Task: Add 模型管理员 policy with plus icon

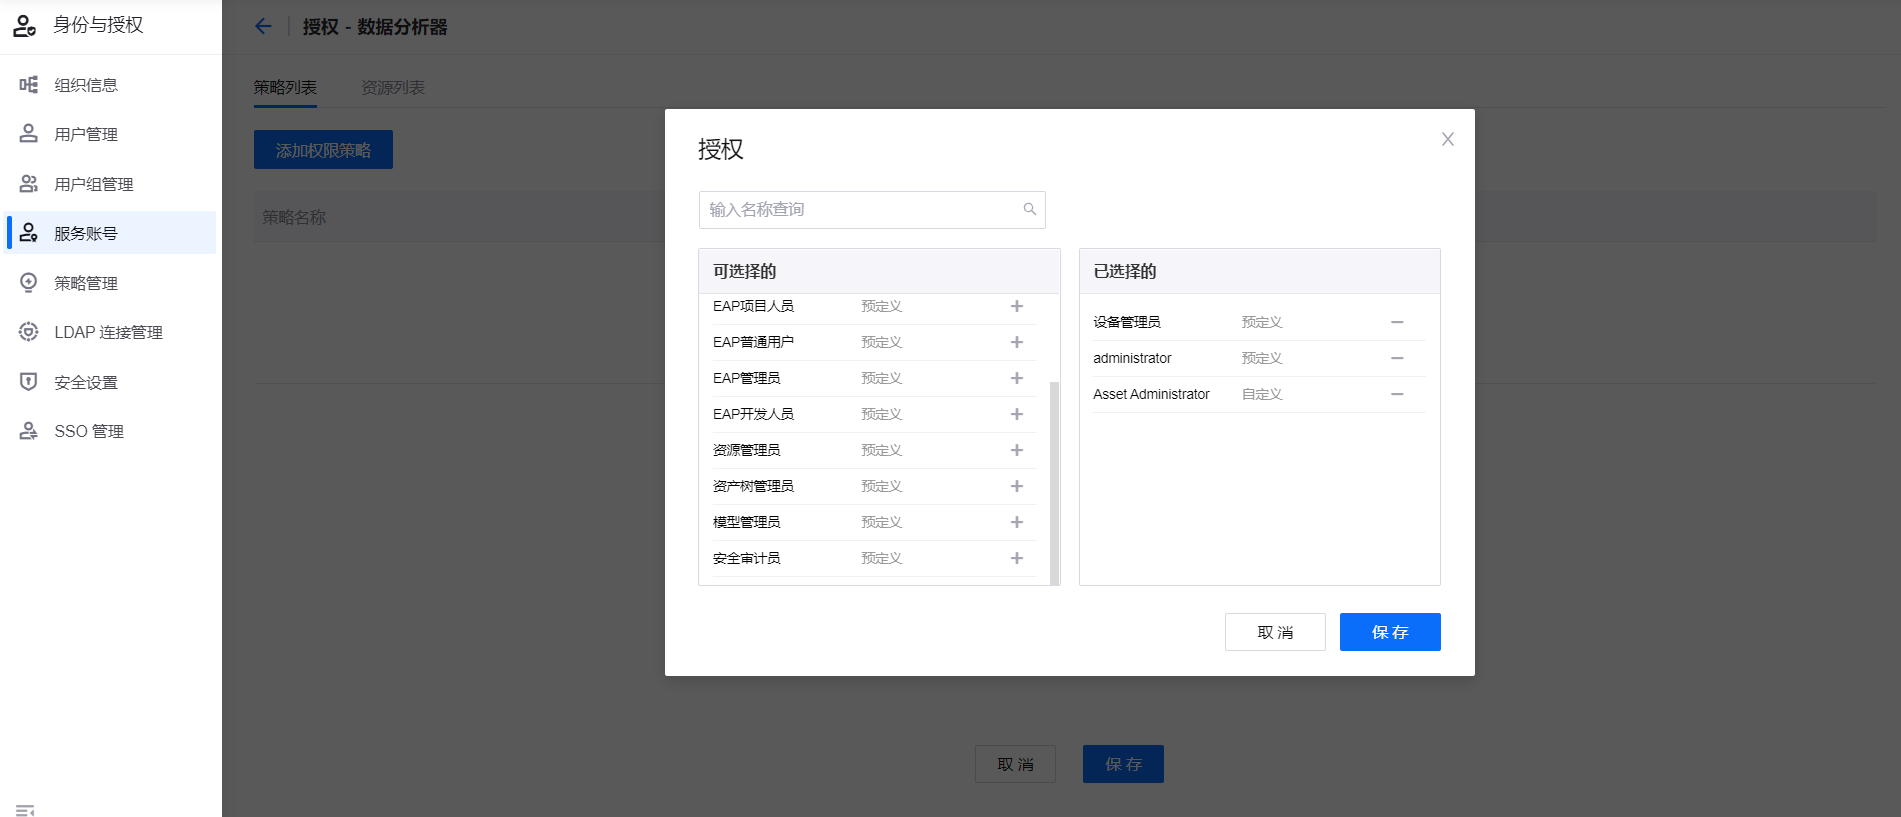Action: pyautogui.click(x=1016, y=522)
